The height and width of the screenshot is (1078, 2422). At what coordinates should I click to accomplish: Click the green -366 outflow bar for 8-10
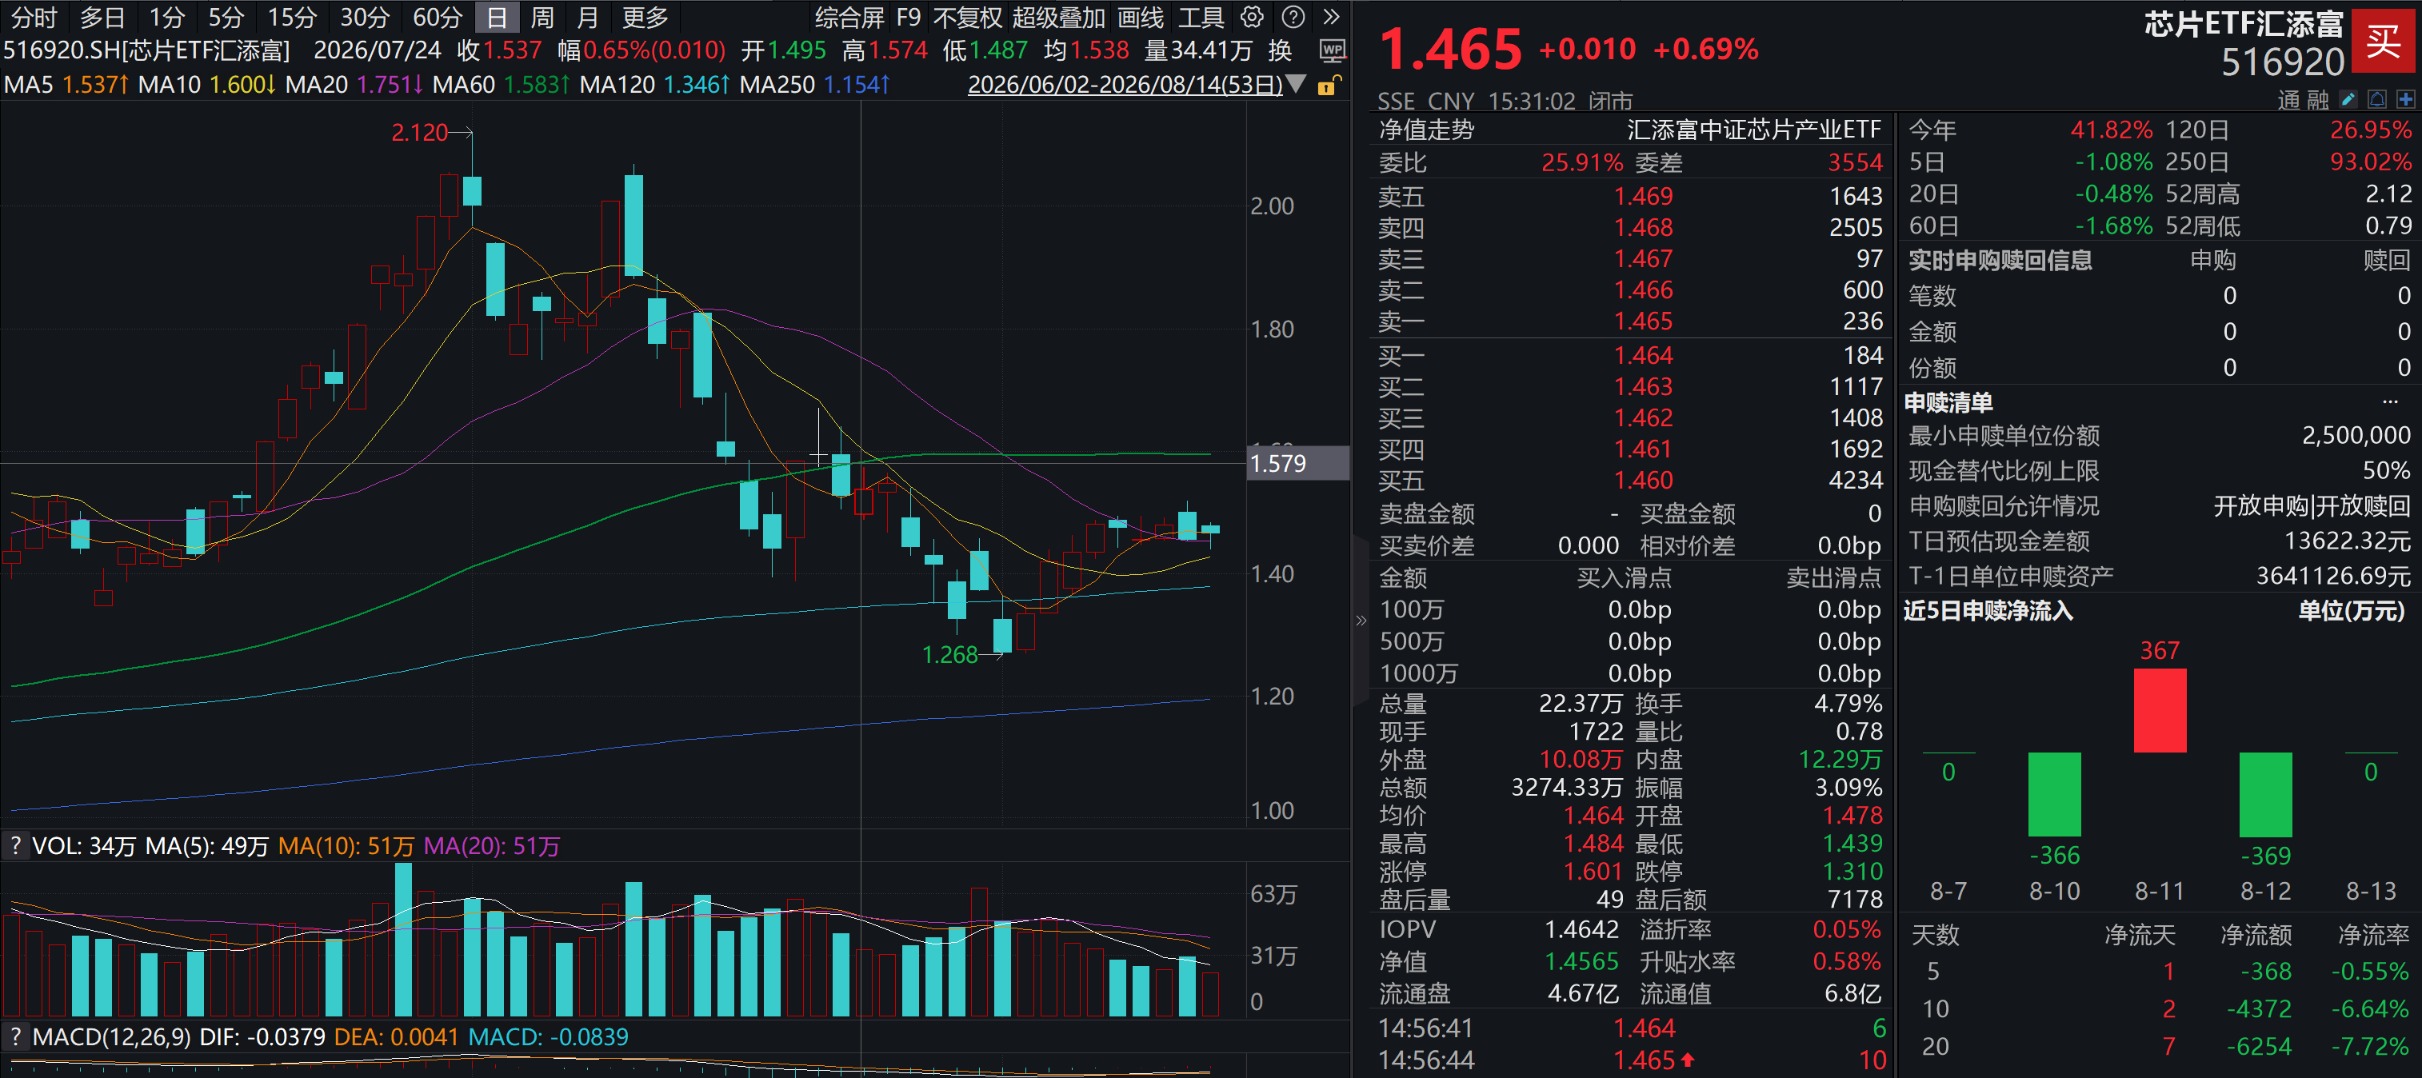2054,794
